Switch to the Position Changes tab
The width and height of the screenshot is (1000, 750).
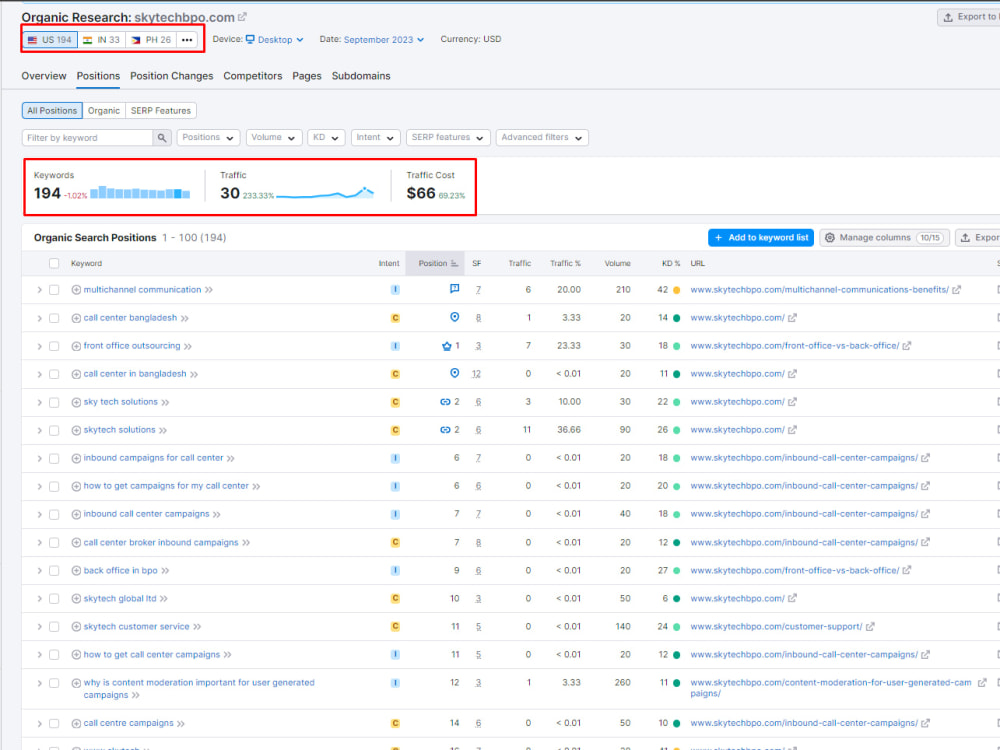tap(172, 76)
